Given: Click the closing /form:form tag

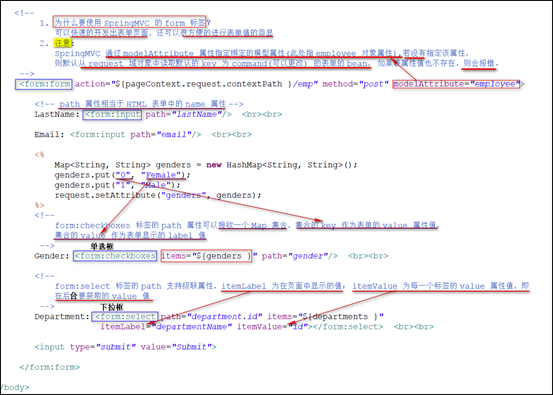Looking at the screenshot, I should coord(50,367).
